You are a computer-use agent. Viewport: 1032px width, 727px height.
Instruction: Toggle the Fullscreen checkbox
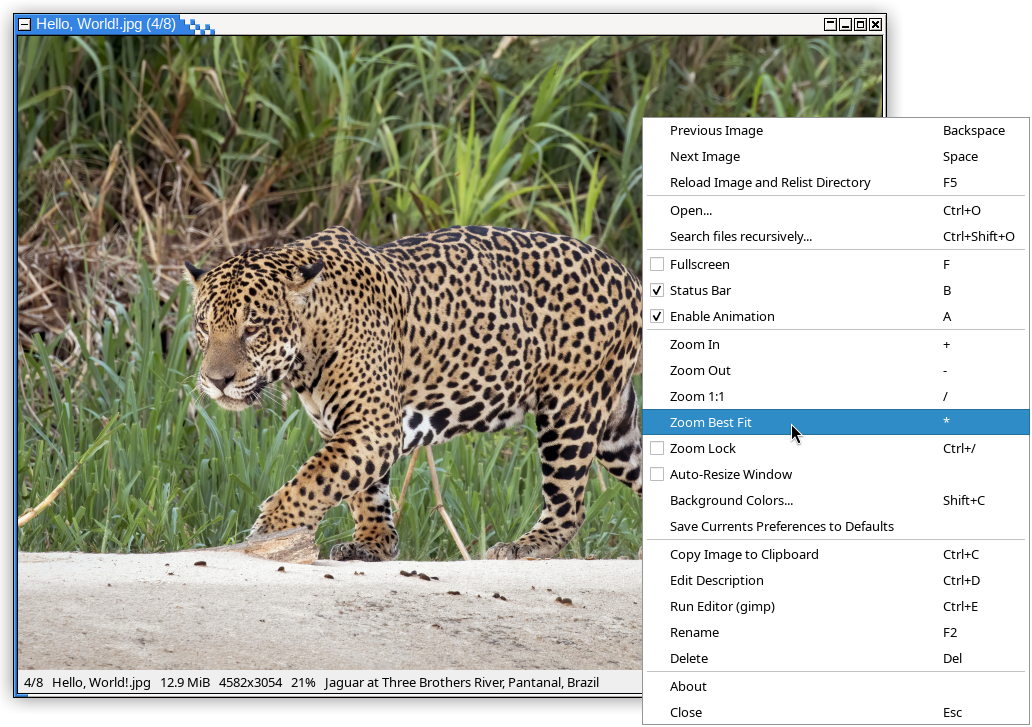(657, 264)
